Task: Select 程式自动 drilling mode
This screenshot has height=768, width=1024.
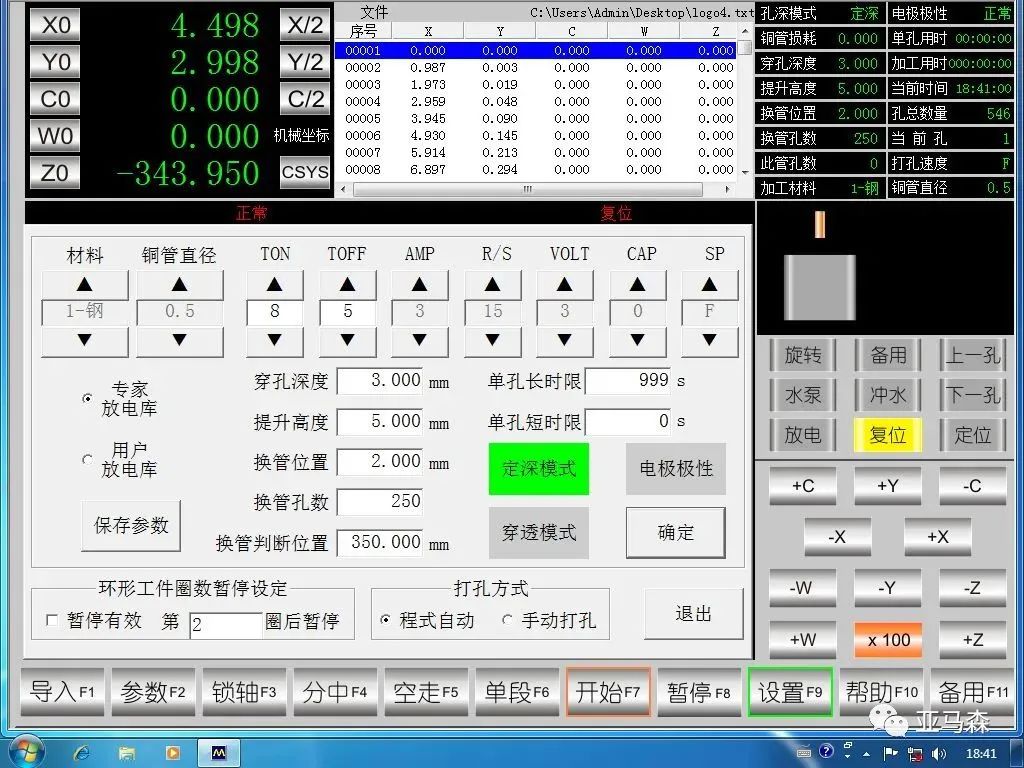Action: tap(385, 620)
